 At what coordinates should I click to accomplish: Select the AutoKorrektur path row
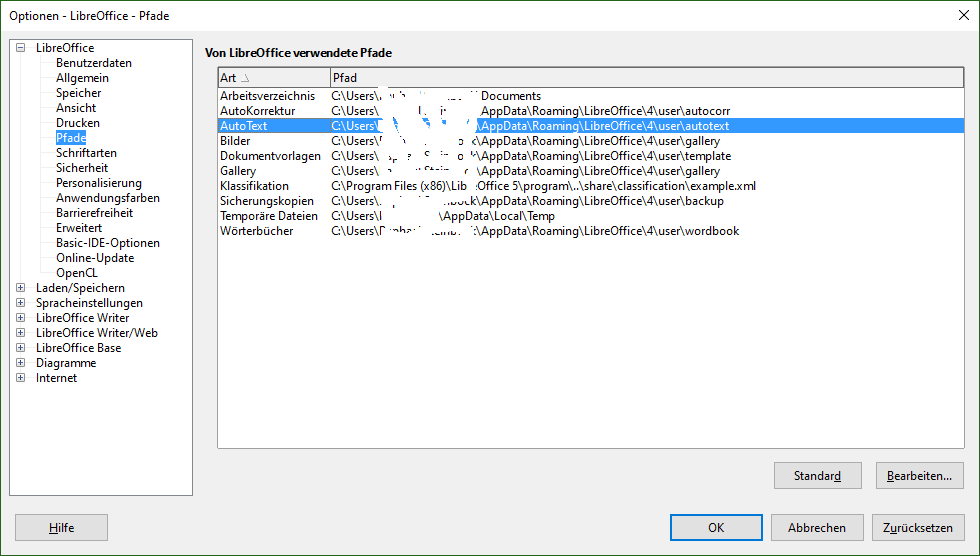pos(591,111)
